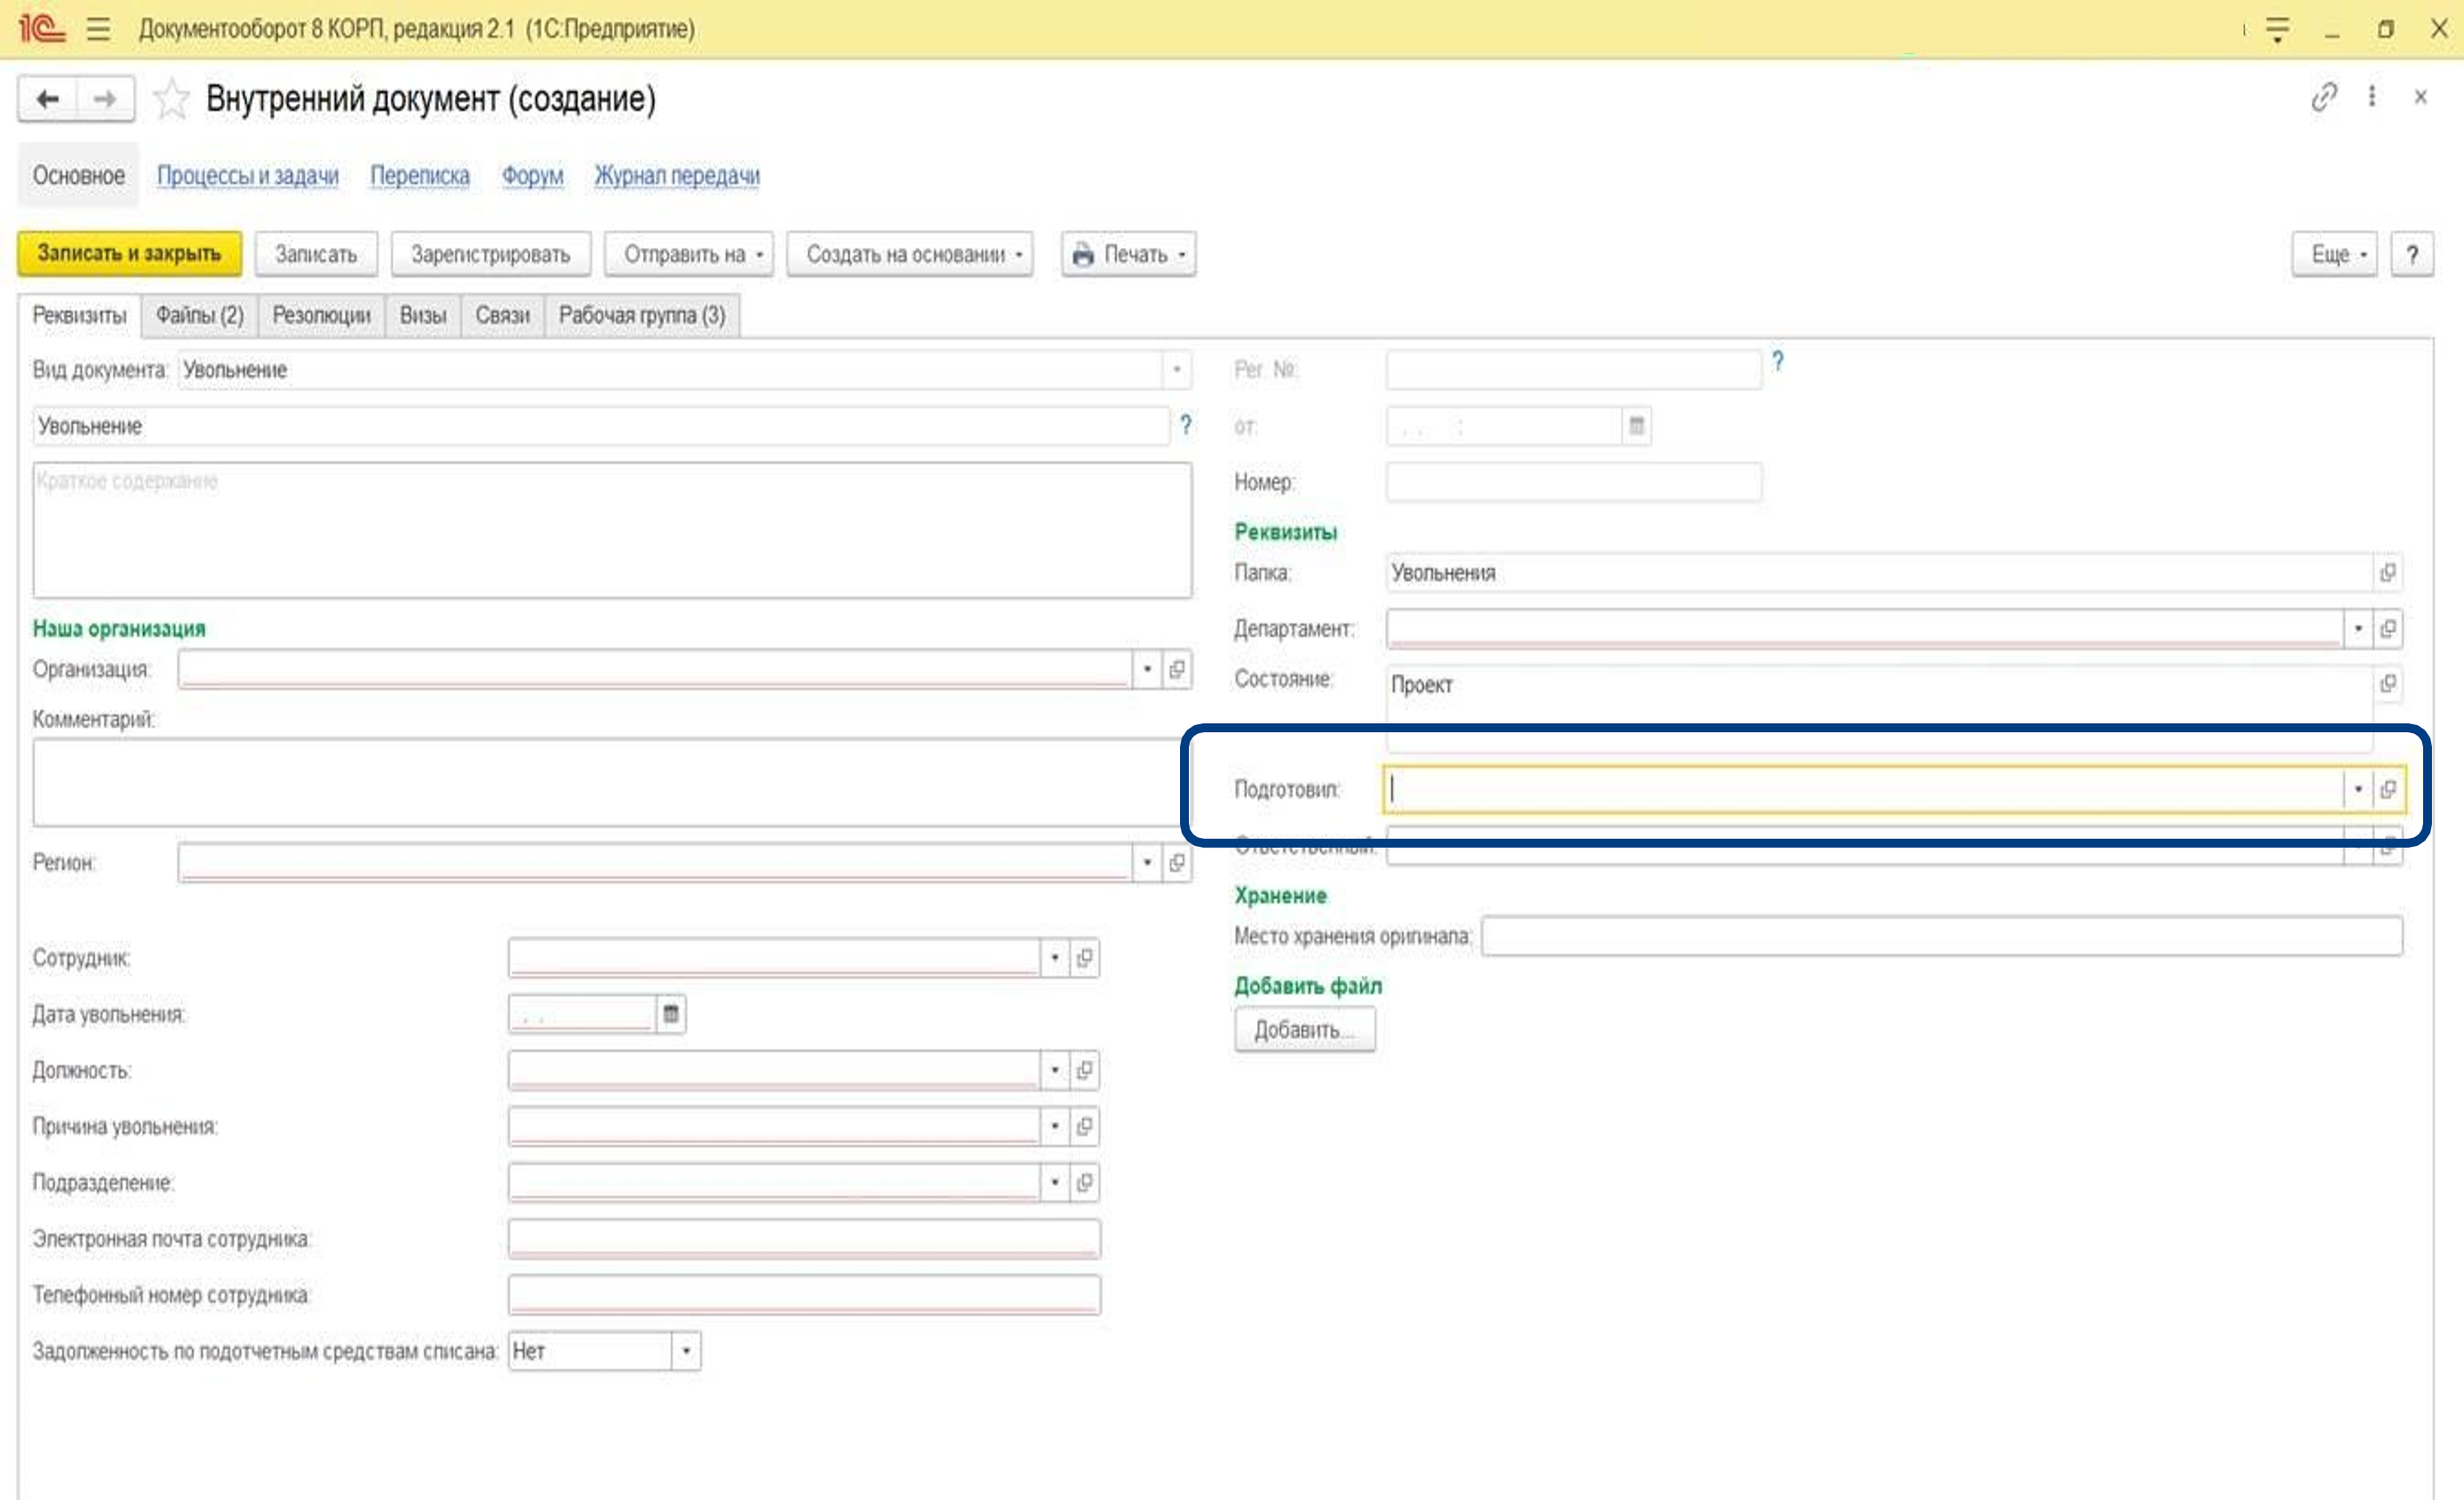This screenshot has height=1500, width=2464.
Task: Select the Реквизиты tab
Action: click(80, 315)
